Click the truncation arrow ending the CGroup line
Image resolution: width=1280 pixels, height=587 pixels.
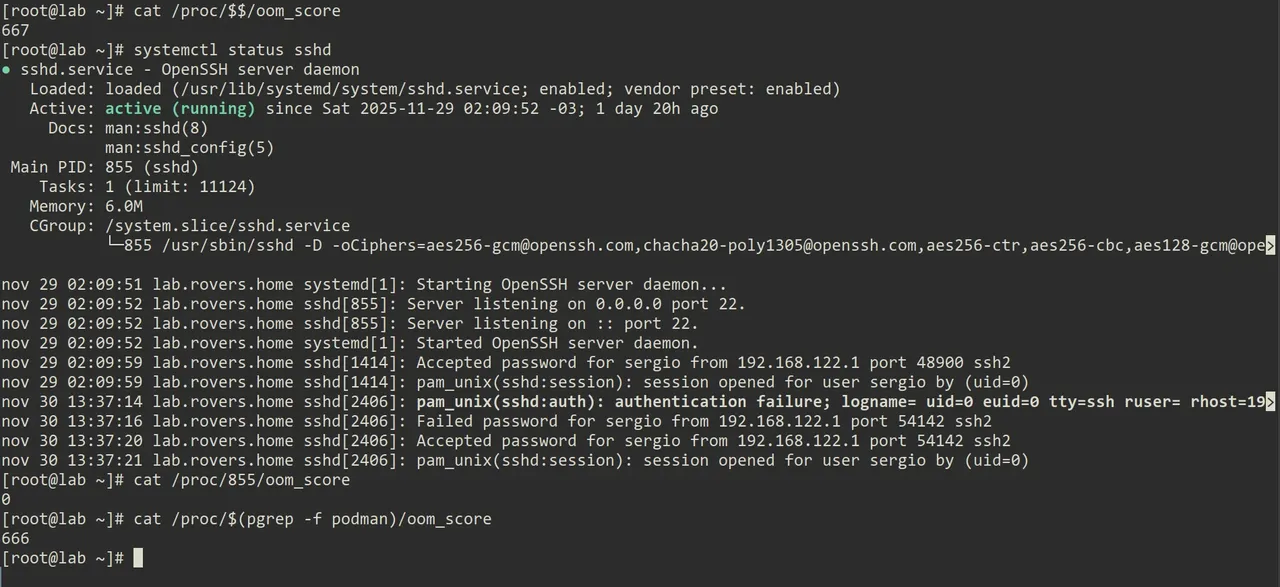pyautogui.click(x=1270, y=246)
